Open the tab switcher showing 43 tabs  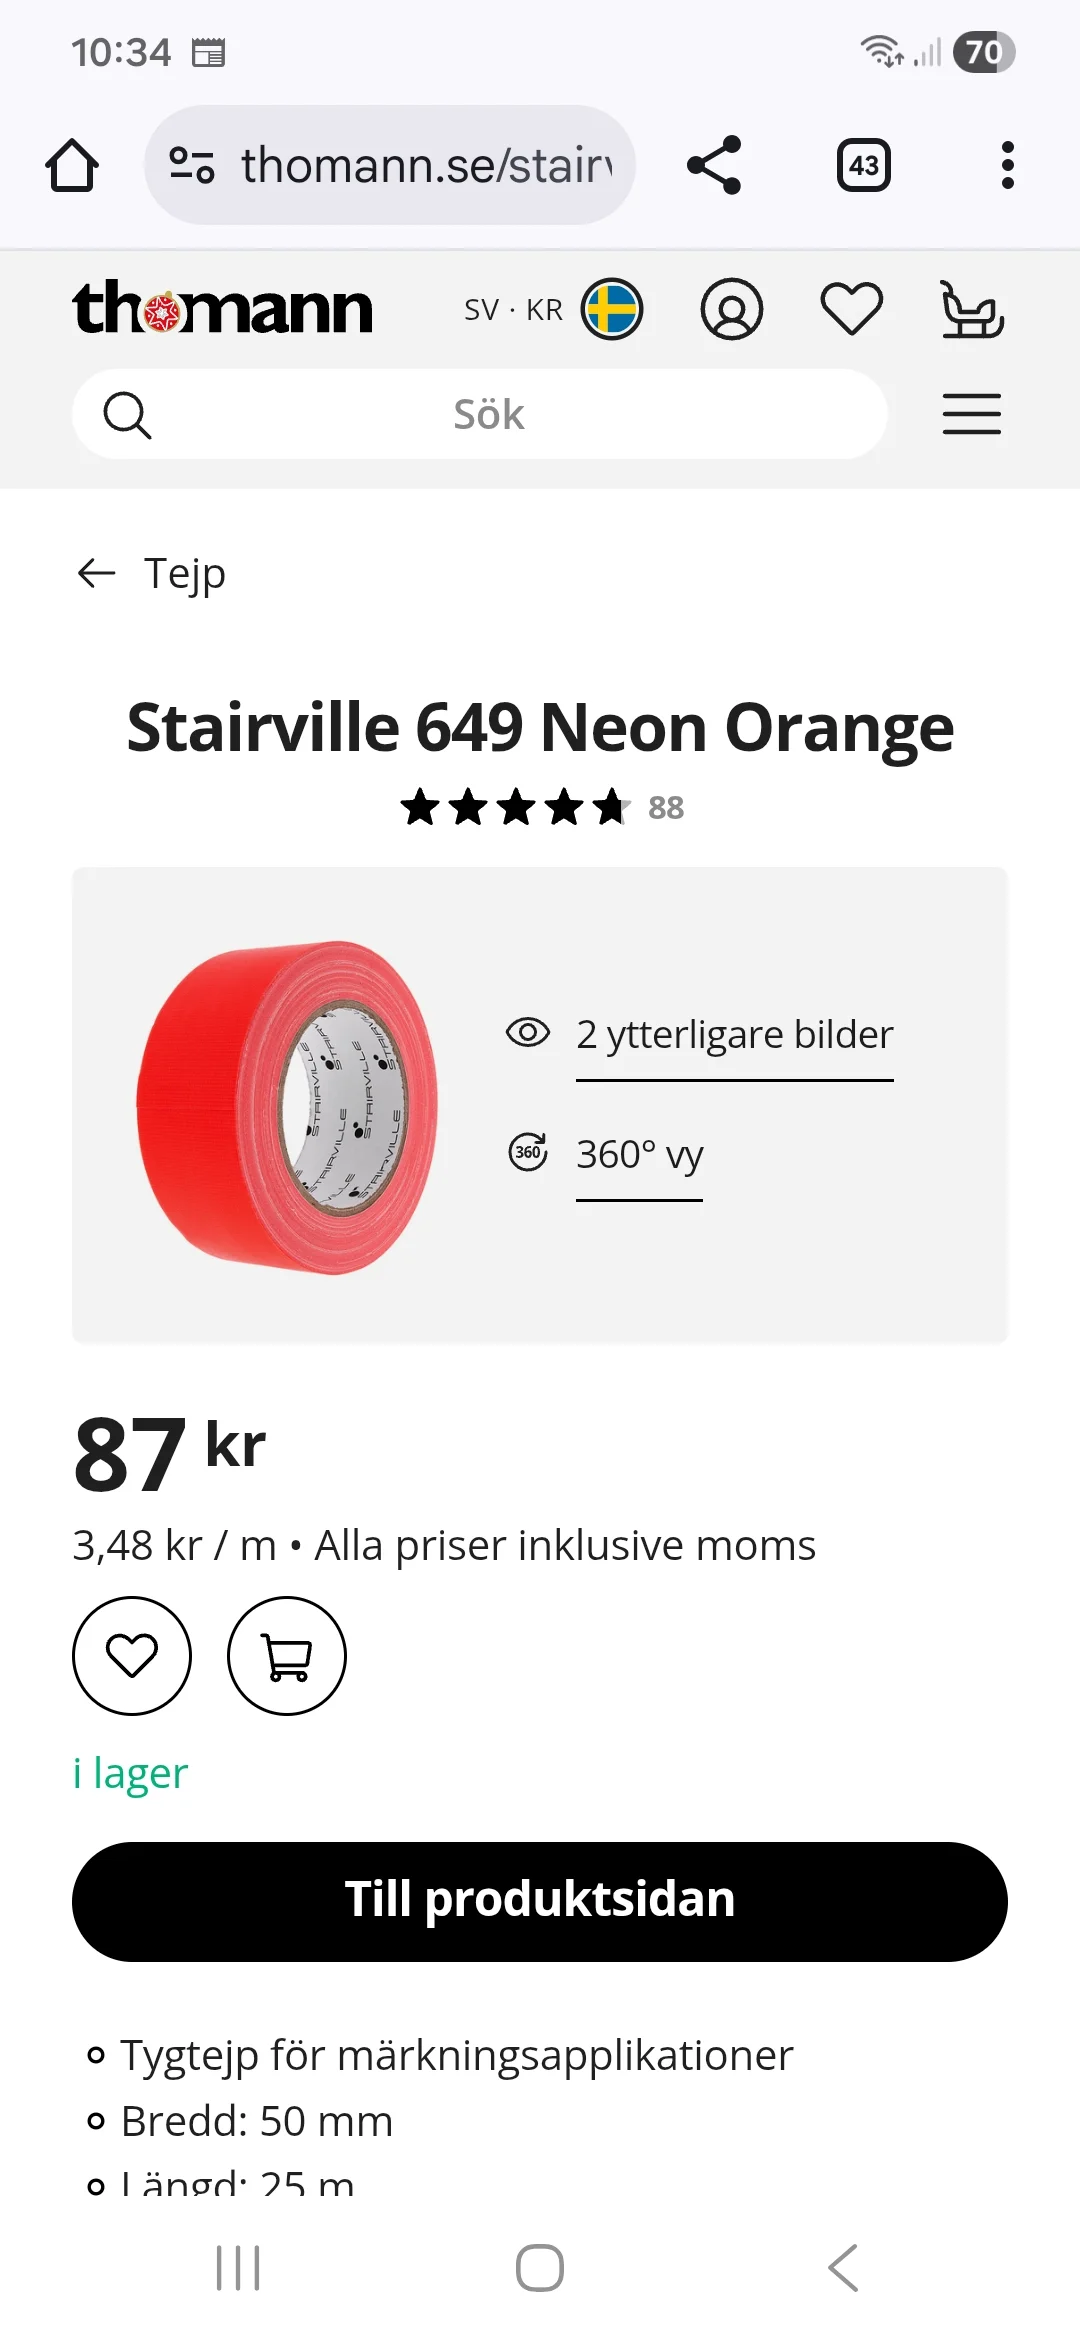(863, 165)
